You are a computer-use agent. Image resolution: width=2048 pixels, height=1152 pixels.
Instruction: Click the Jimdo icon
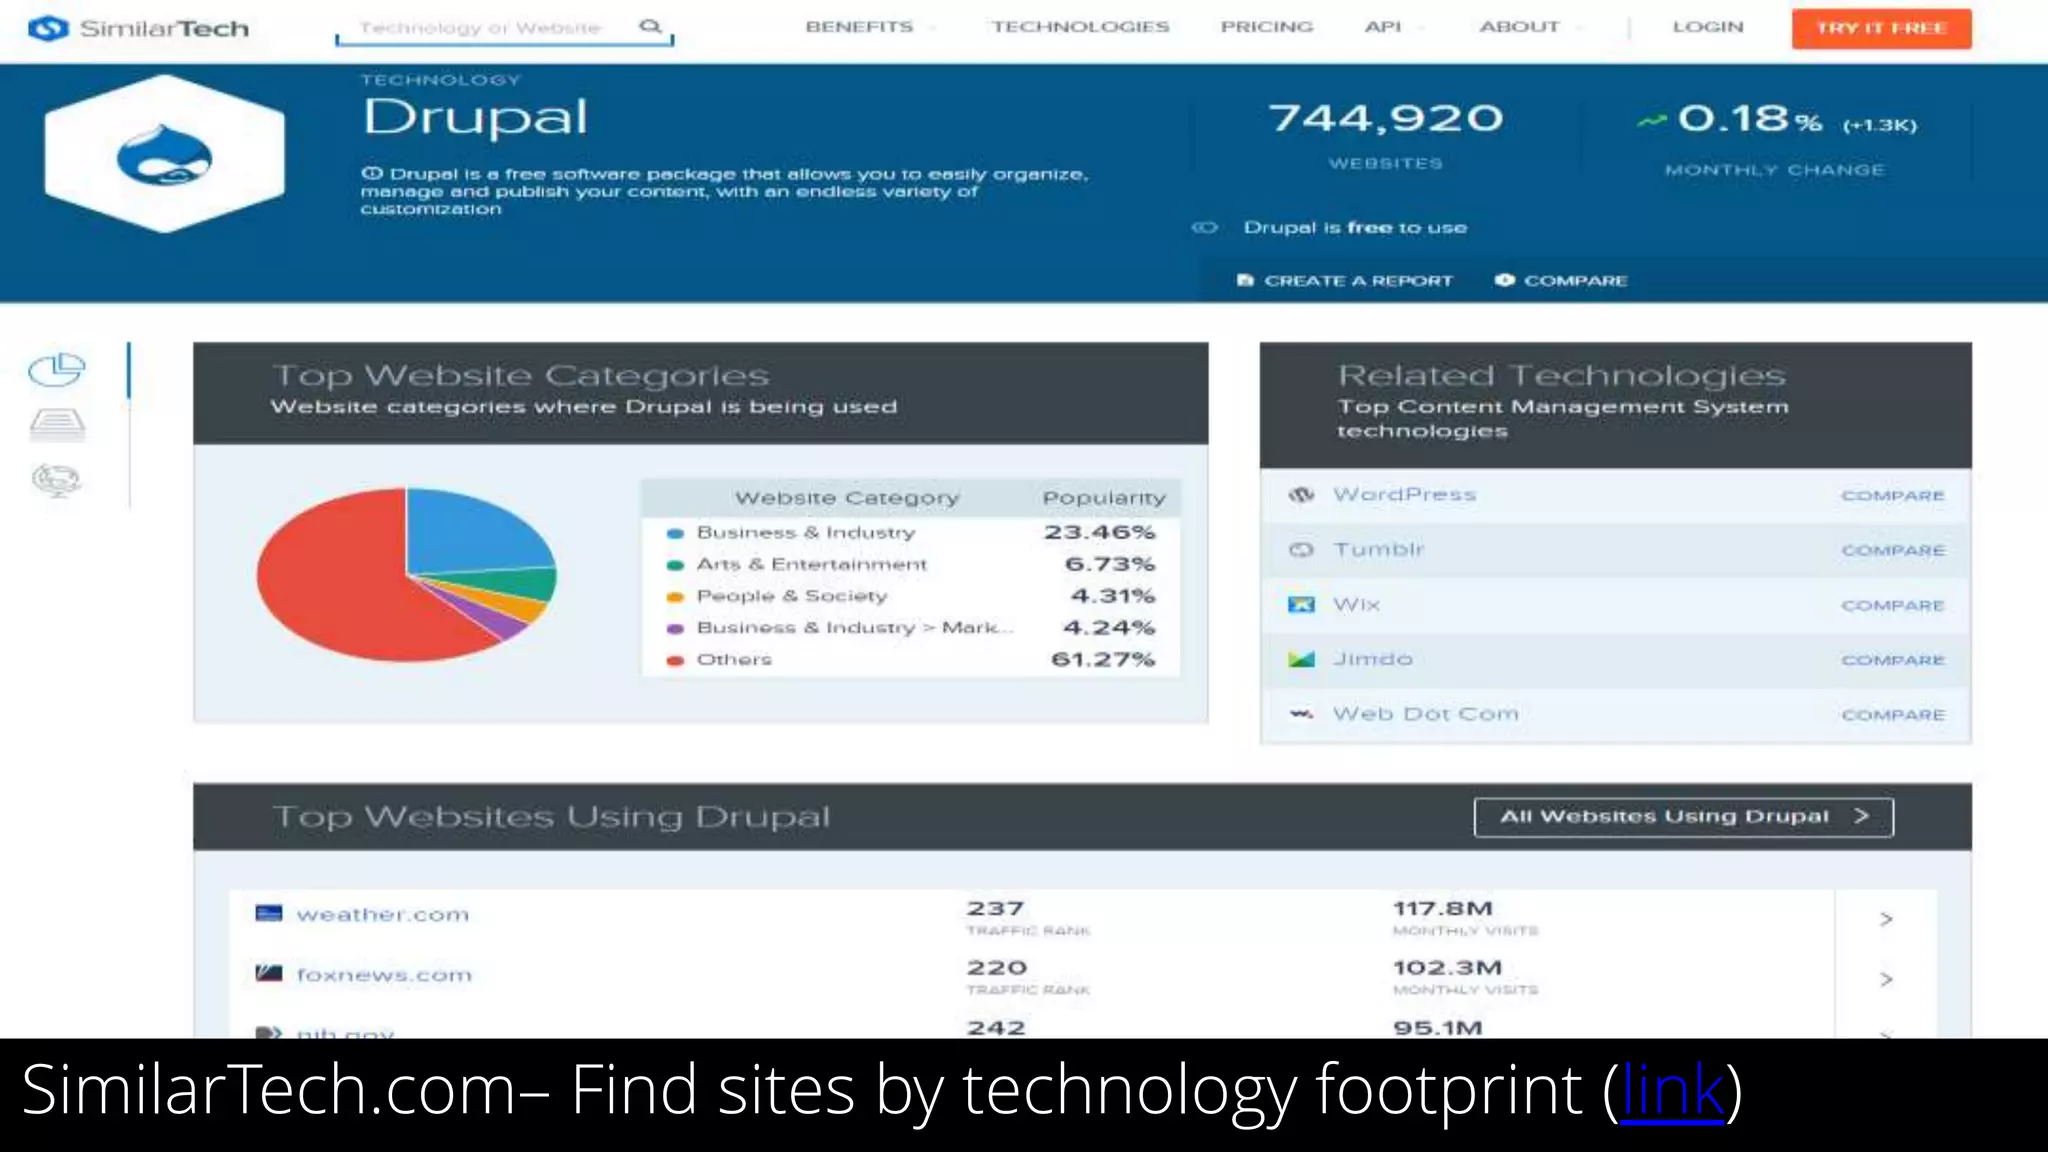pyautogui.click(x=1301, y=659)
